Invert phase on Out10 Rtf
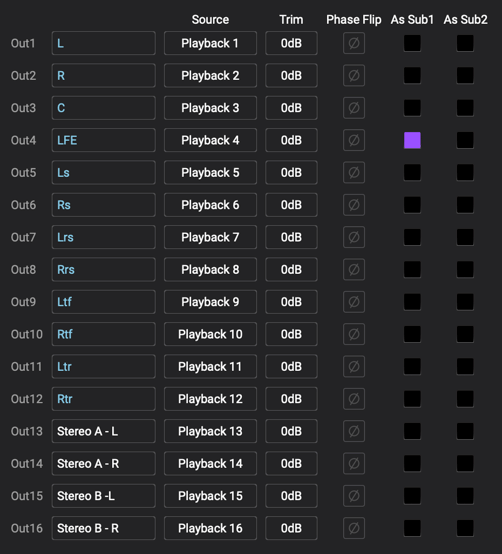The height and width of the screenshot is (554, 502). 354,334
